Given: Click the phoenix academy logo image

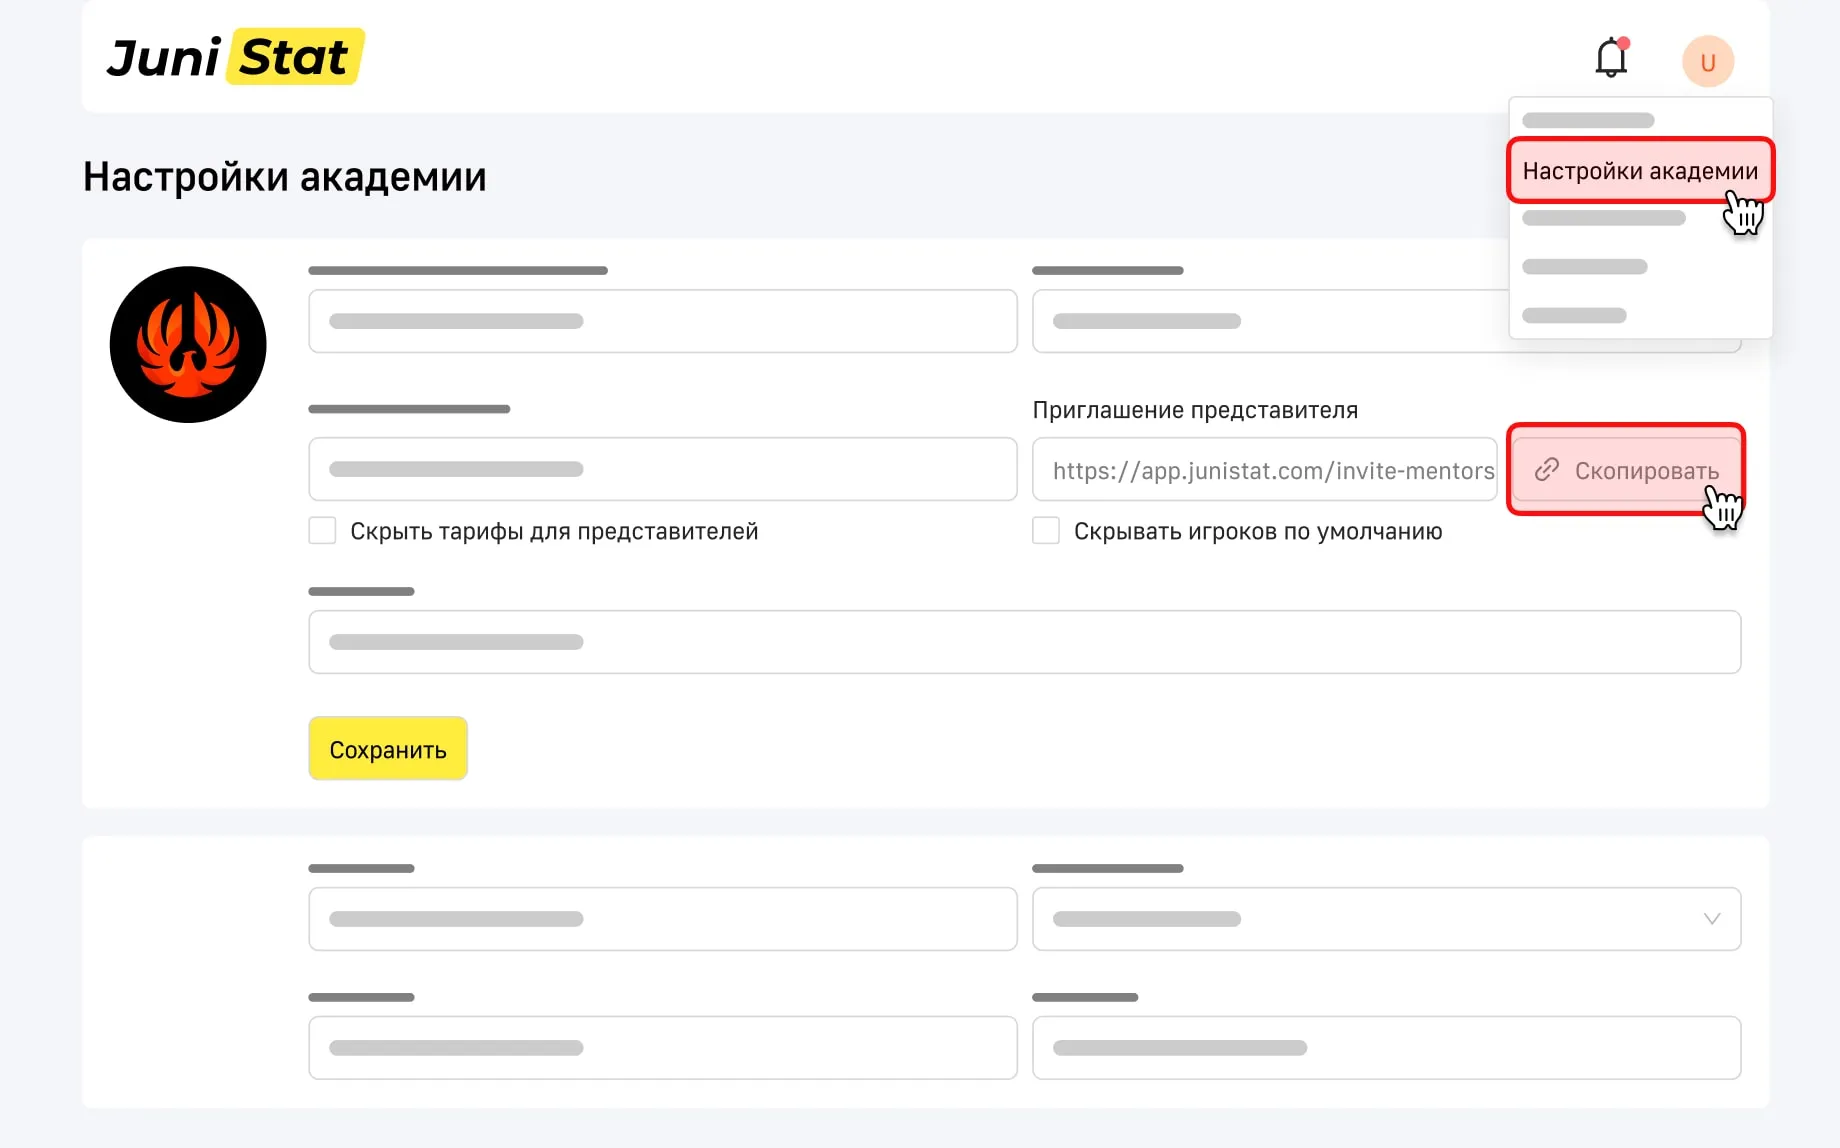Looking at the screenshot, I should coord(188,345).
